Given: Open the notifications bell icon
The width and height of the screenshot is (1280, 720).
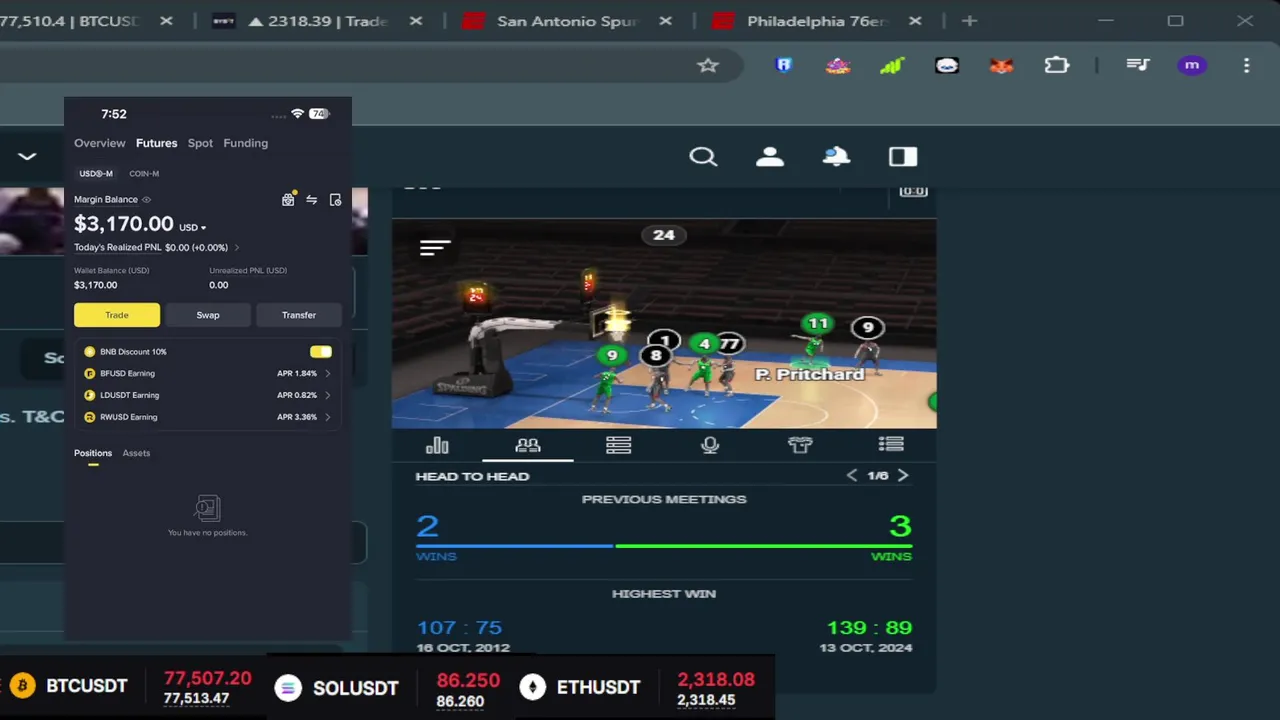Looking at the screenshot, I should pyautogui.click(x=836, y=157).
